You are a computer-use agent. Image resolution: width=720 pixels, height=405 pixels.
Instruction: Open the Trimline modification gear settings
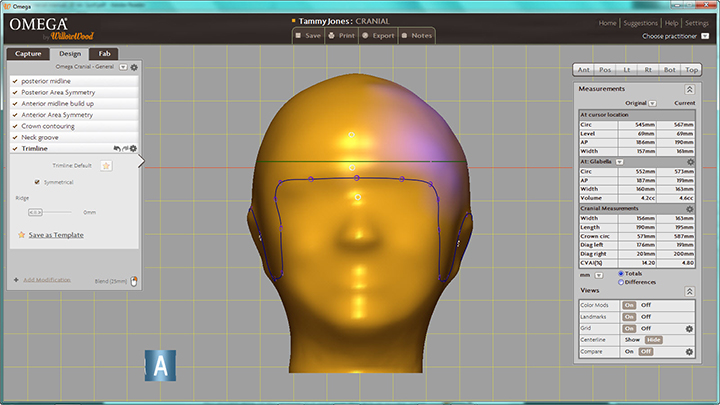click(133, 148)
